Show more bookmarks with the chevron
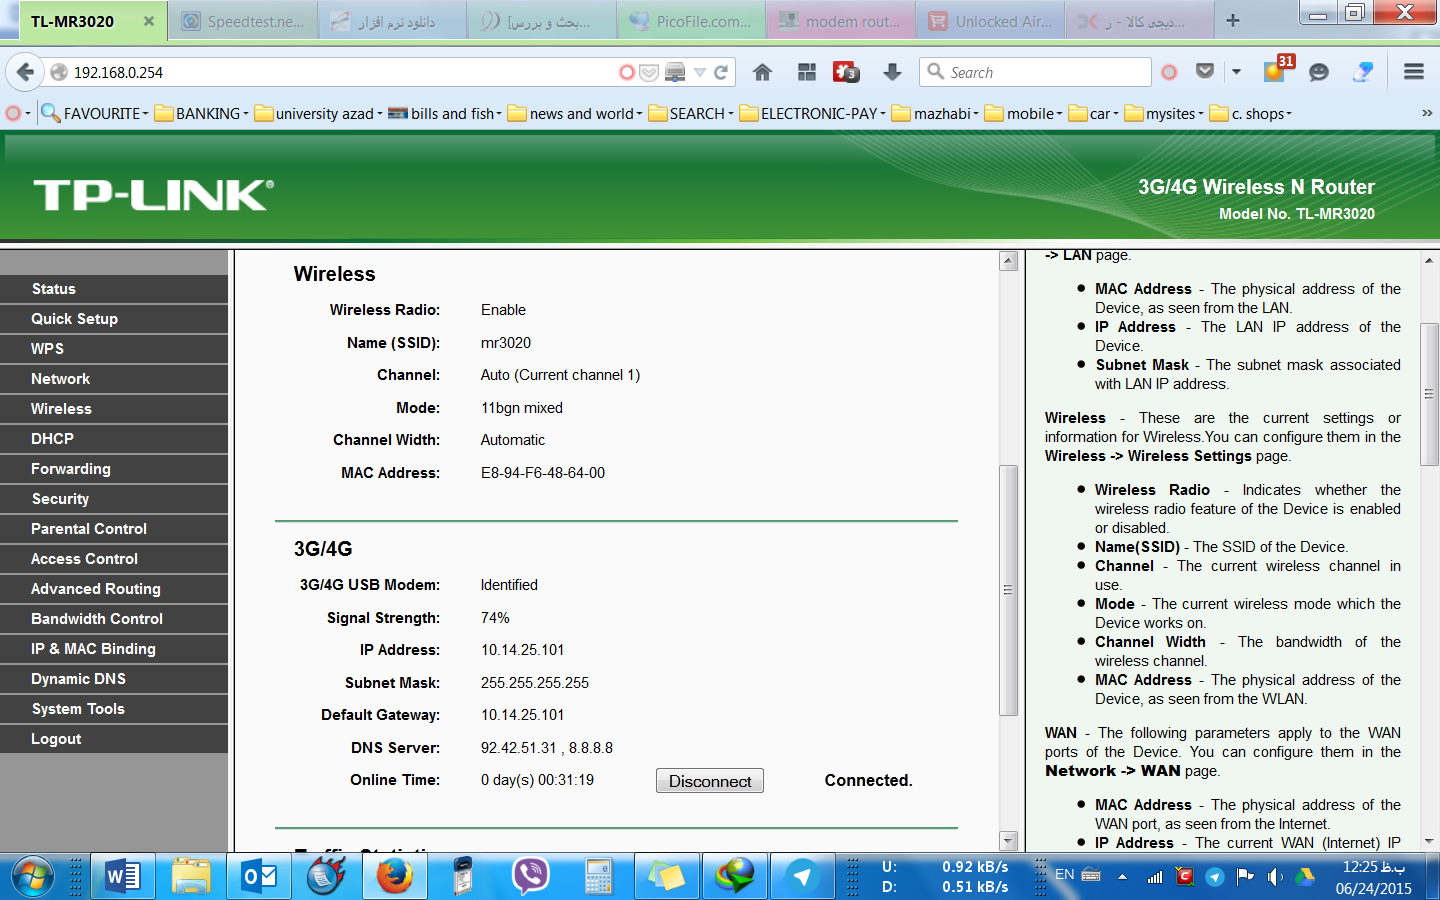The width and height of the screenshot is (1440, 900). pos(1427,113)
